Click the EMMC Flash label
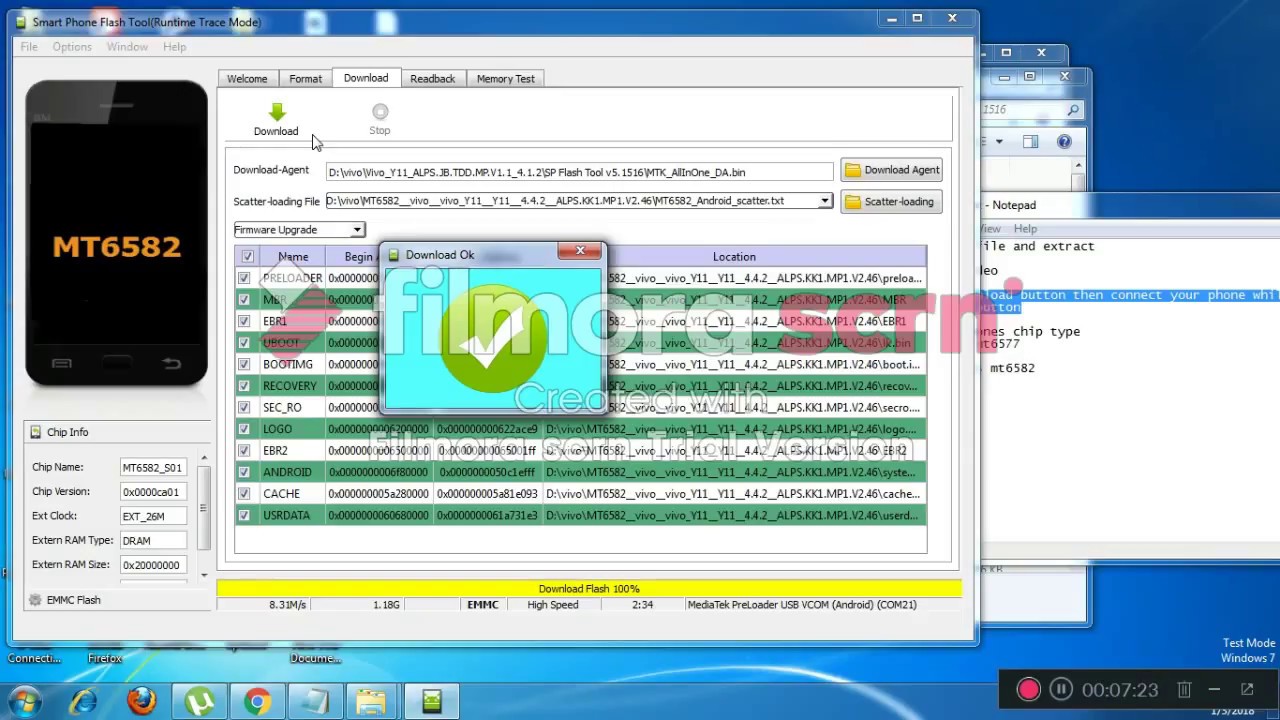The width and height of the screenshot is (1280, 720). (x=74, y=600)
